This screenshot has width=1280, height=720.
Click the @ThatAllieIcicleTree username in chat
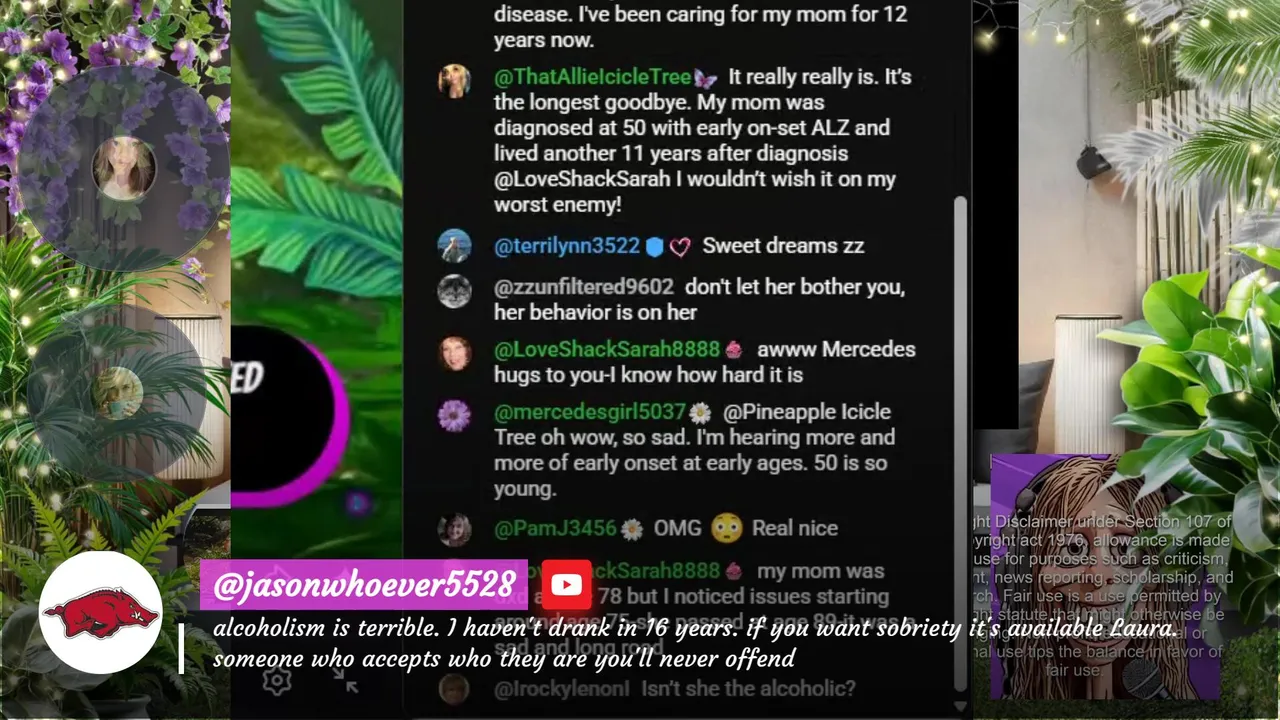click(592, 77)
